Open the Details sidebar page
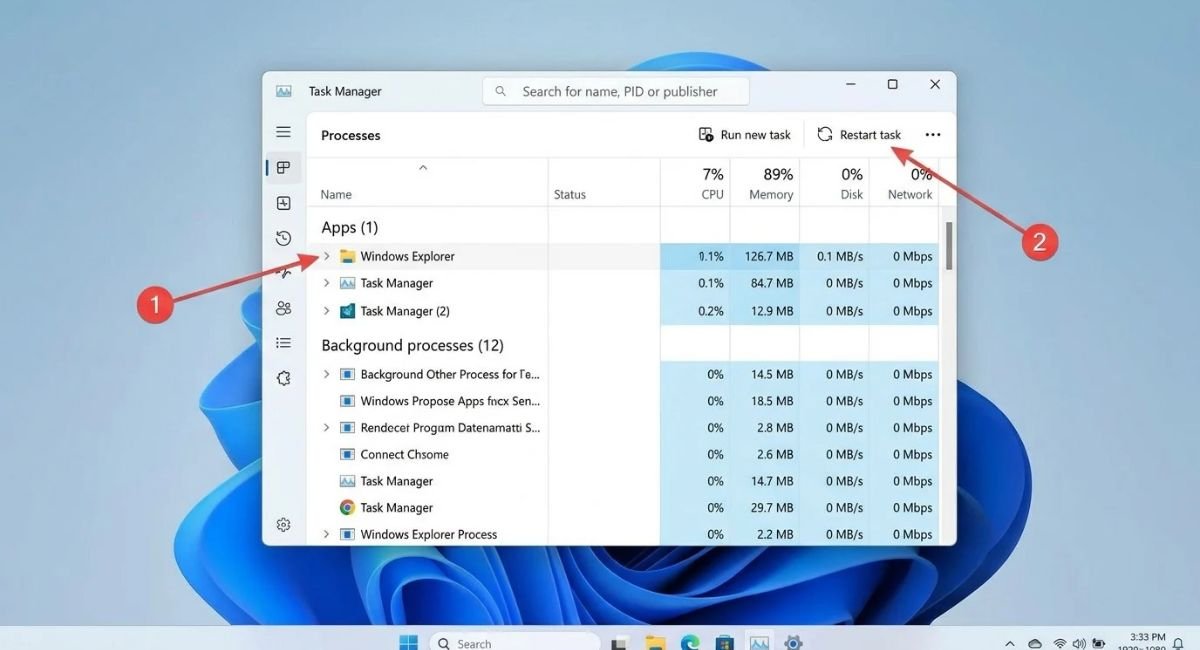The height and width of the screenshot is (650, 1200). (283, 343)
